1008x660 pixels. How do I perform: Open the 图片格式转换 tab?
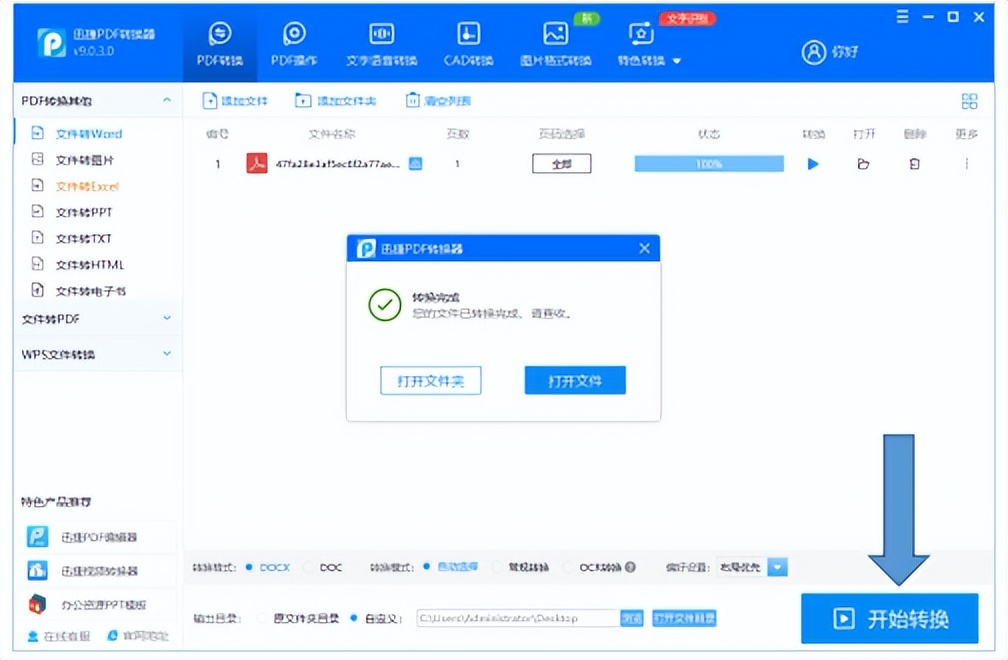(x=555, y=44)
